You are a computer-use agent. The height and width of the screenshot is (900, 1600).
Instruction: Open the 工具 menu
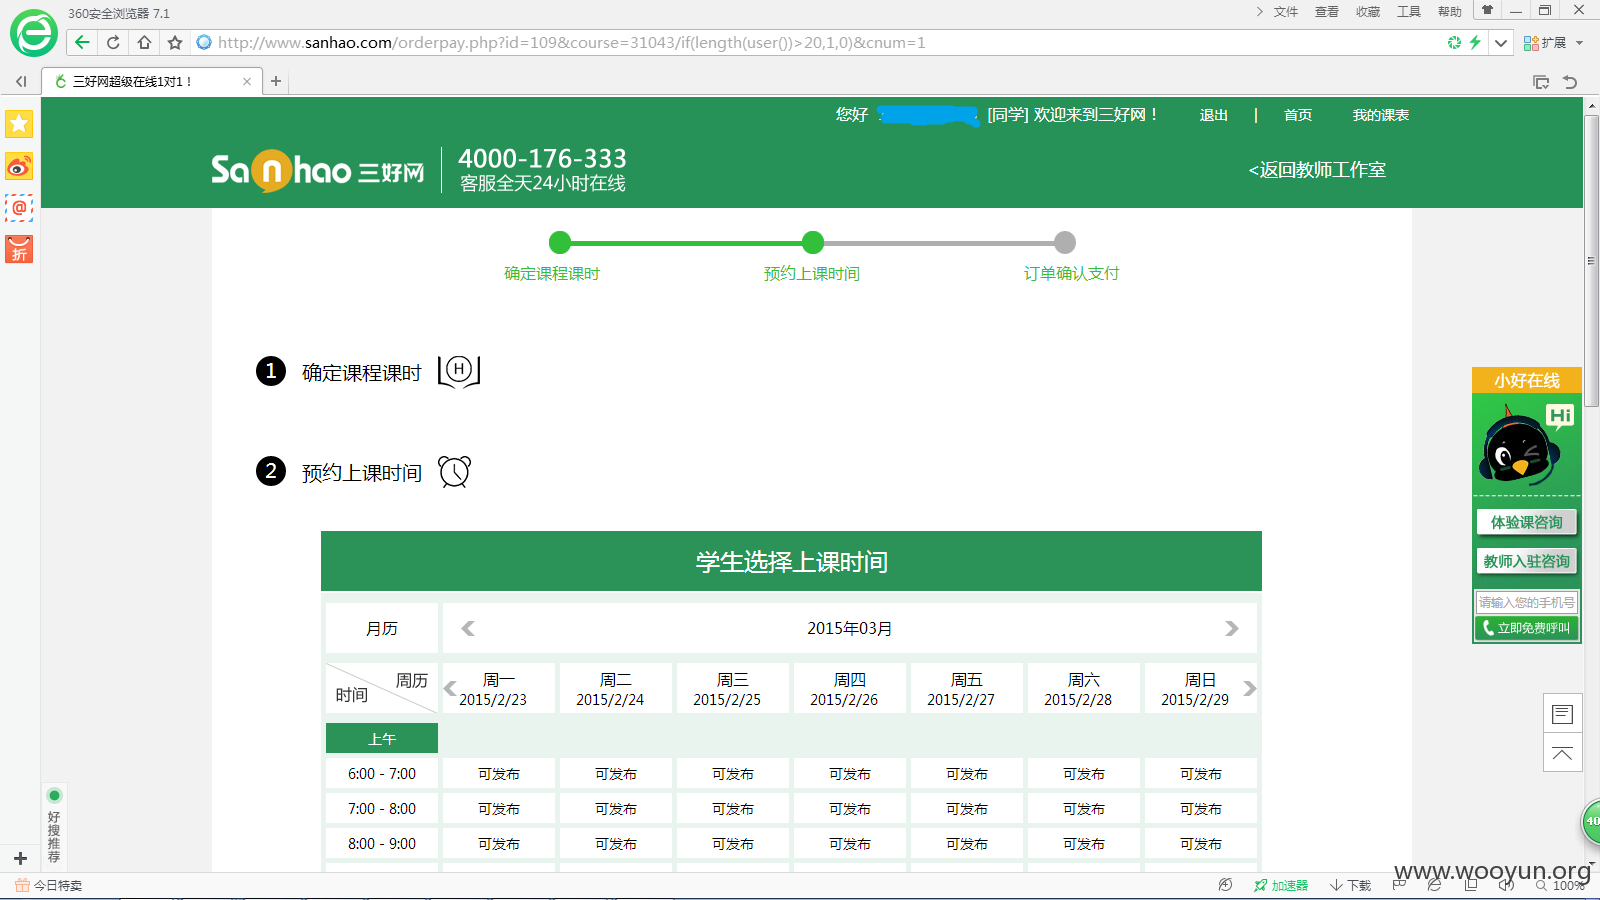click(1408, 12)
